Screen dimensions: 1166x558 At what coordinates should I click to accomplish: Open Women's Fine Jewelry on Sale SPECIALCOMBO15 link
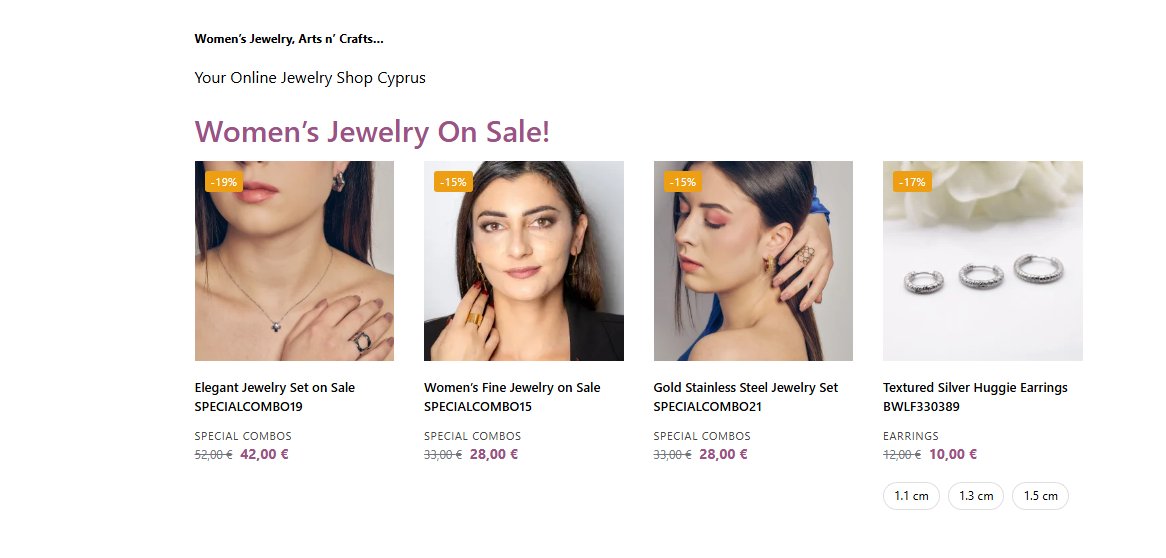coord(511,397)
